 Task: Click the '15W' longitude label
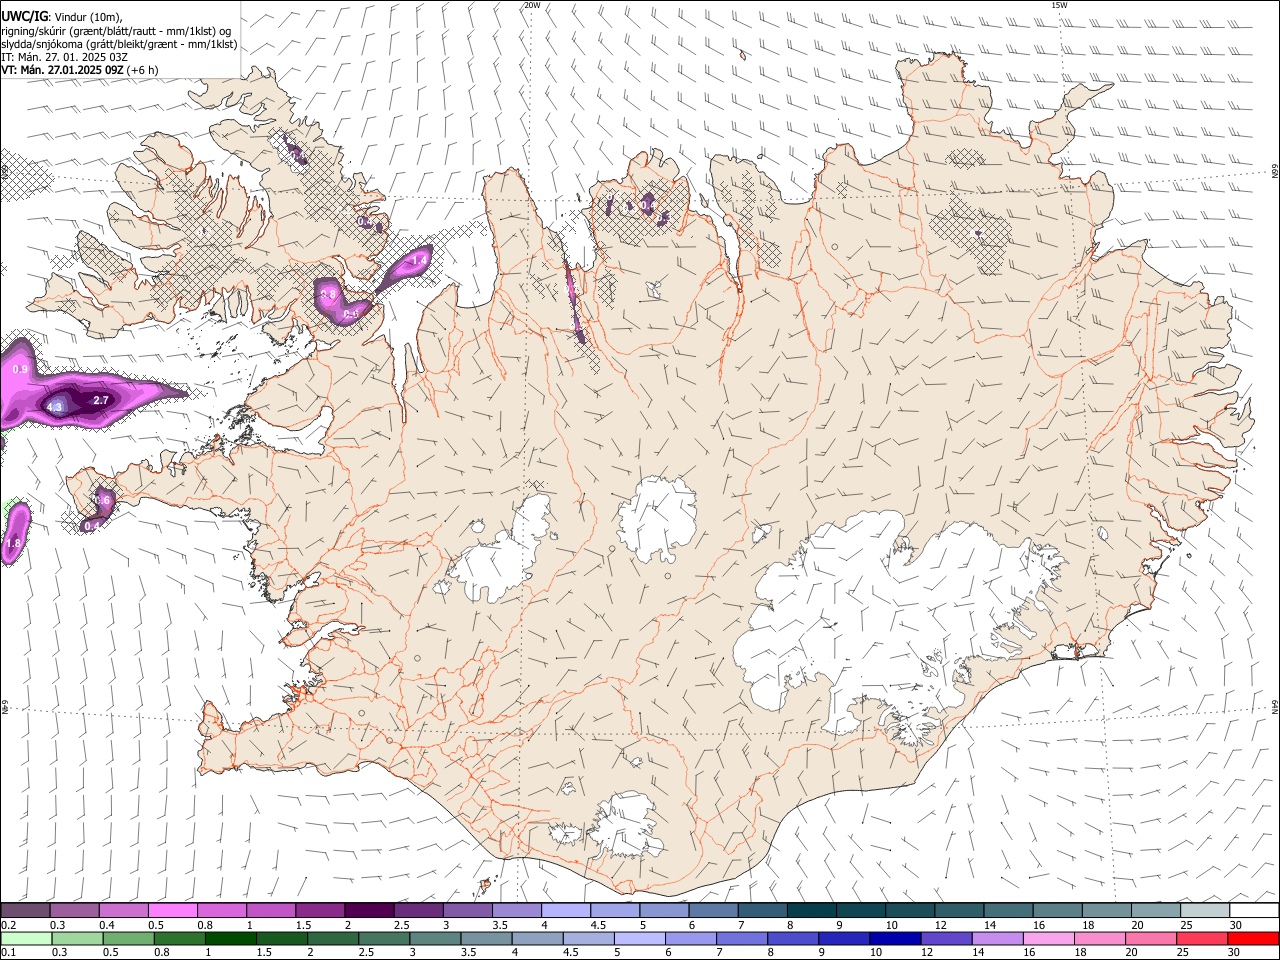click(x=1059, y=5)
